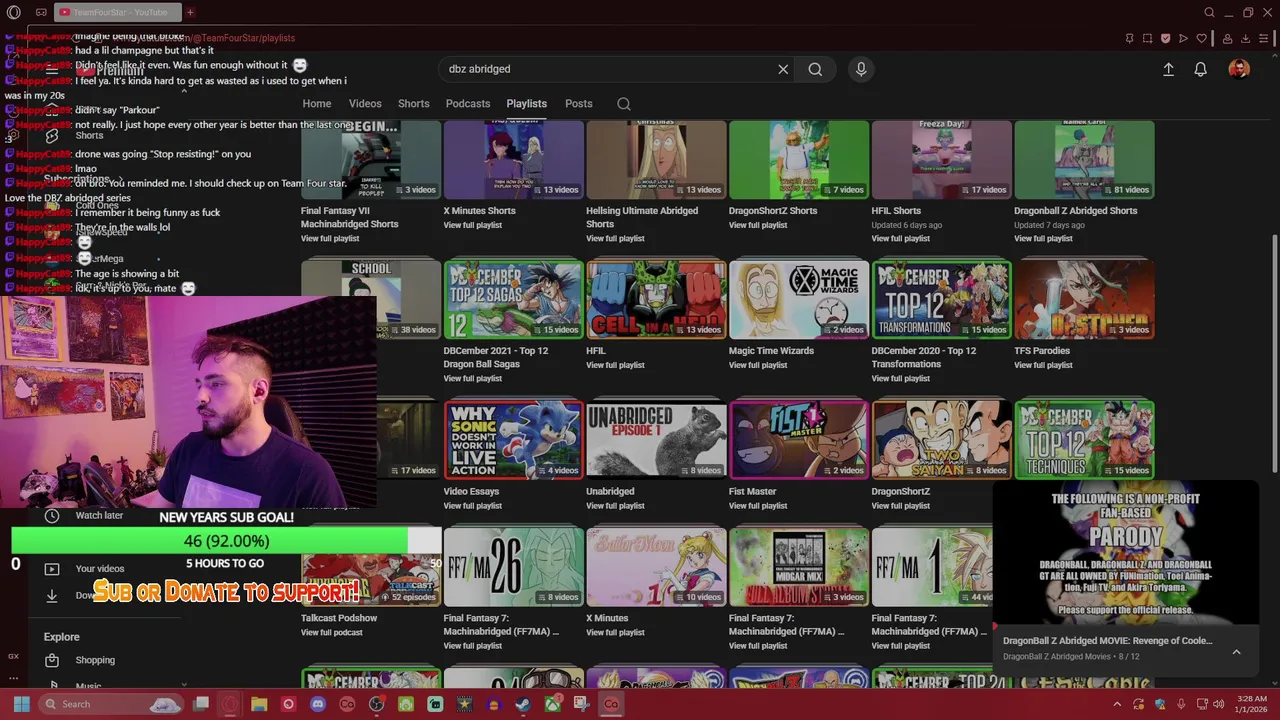Viewport: 1280px width, 720px height.
Task: Open YouTube notifications bell
Action: [1200, 69]
